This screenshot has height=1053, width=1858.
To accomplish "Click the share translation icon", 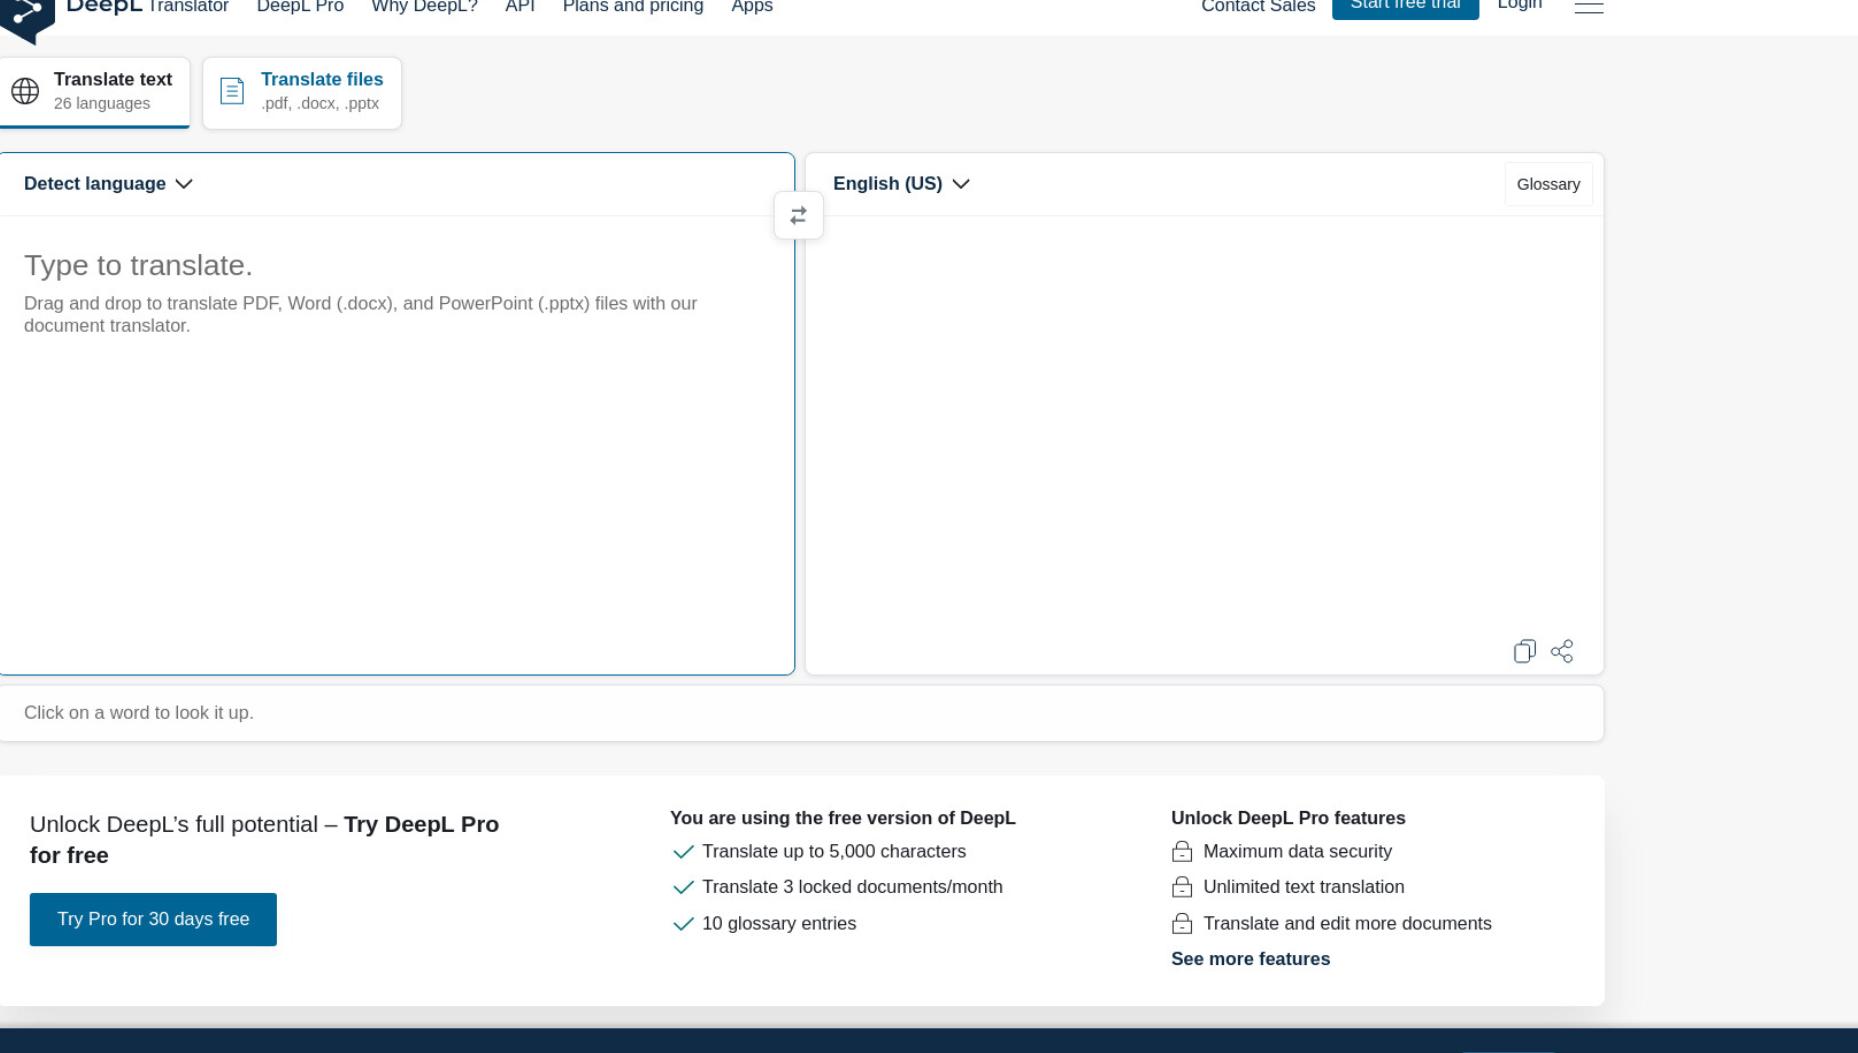I will coord(1562,651).
